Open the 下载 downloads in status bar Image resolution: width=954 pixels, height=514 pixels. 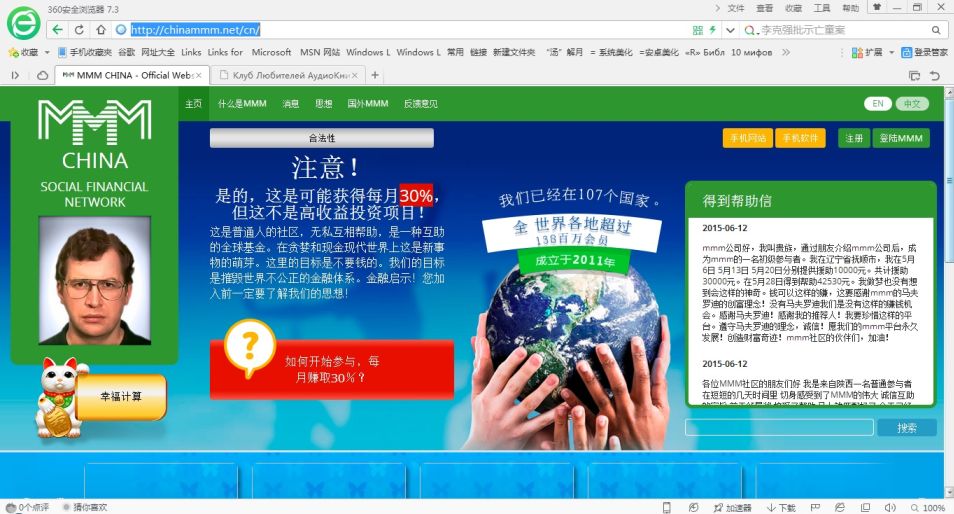tap(781, 507)
